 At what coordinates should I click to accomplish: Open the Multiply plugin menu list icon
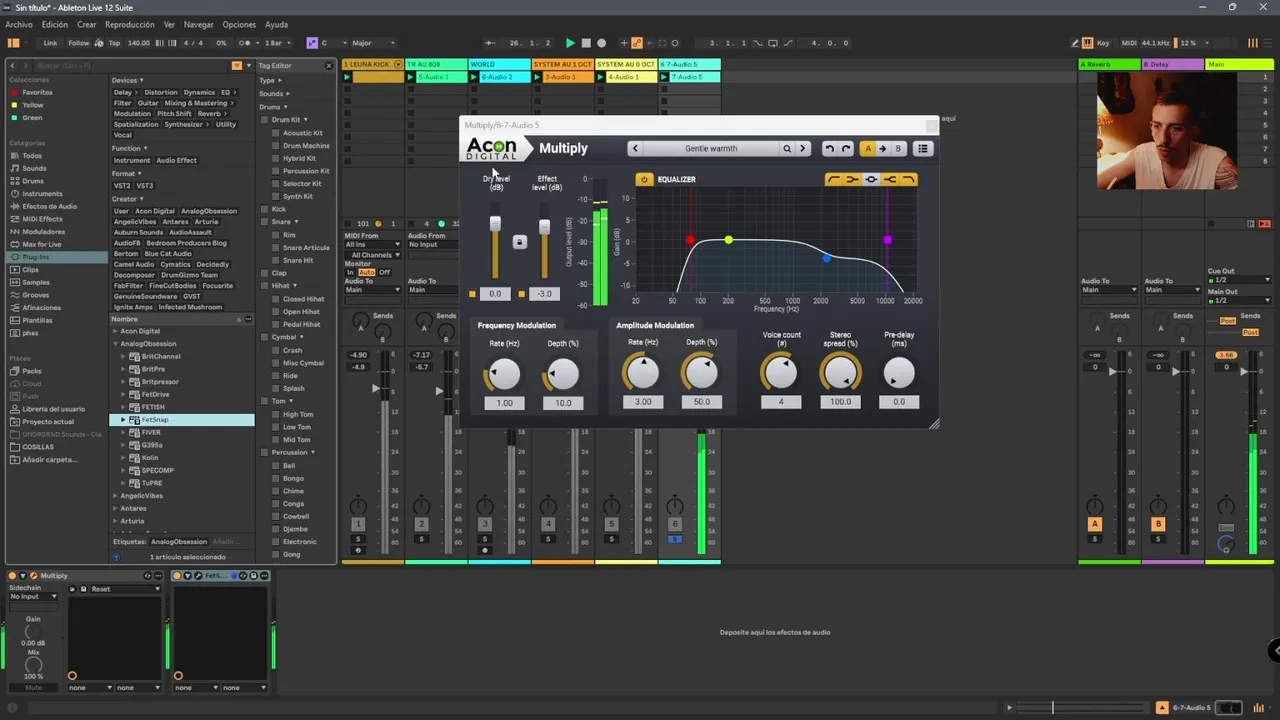click(923, 149)
